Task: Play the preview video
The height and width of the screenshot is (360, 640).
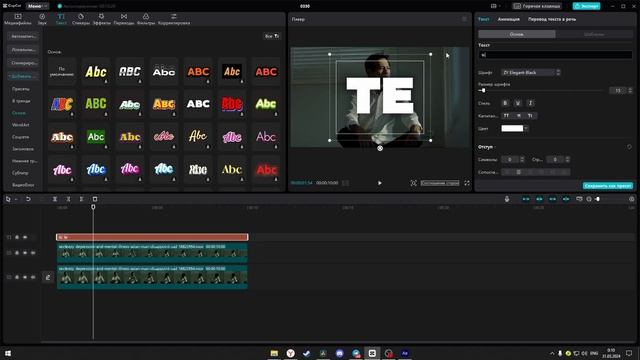Action: click(x=380, y=183)
